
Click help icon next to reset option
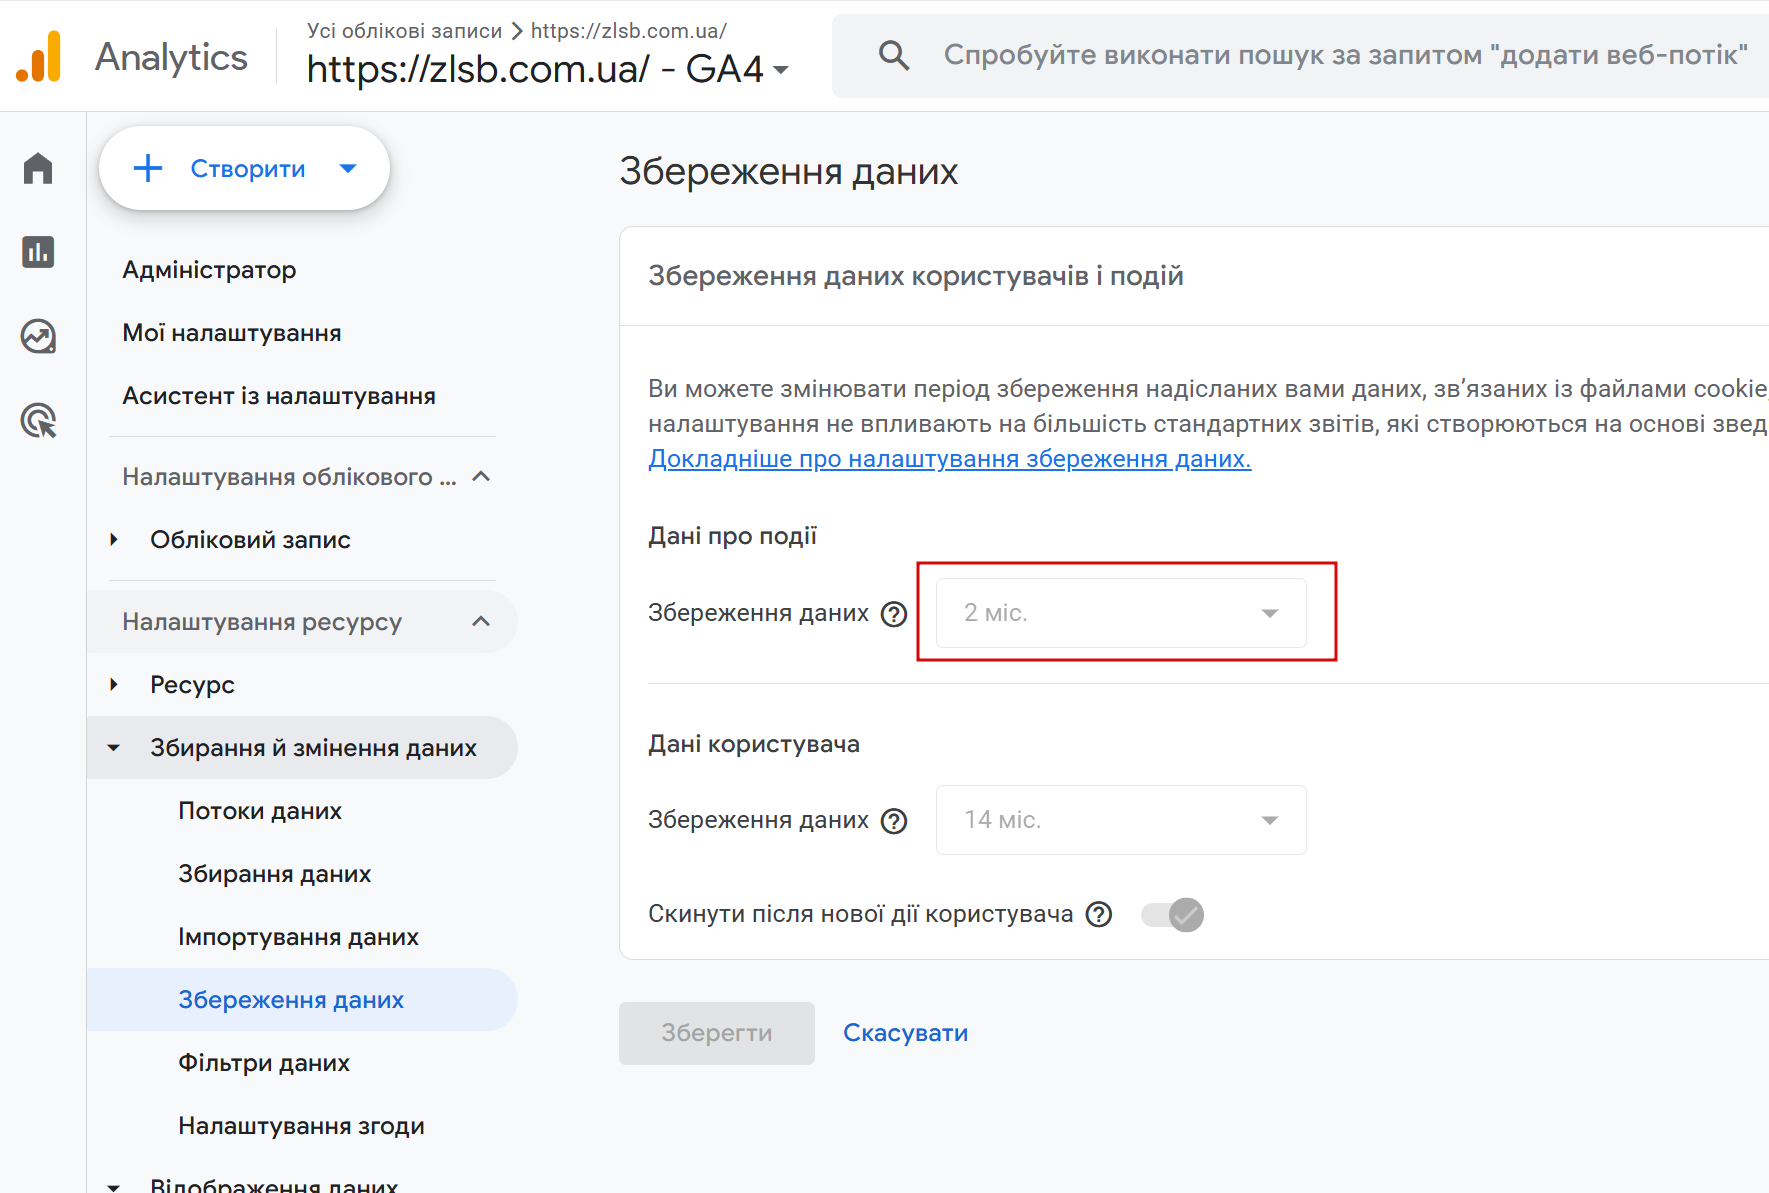pos(1099,914)
